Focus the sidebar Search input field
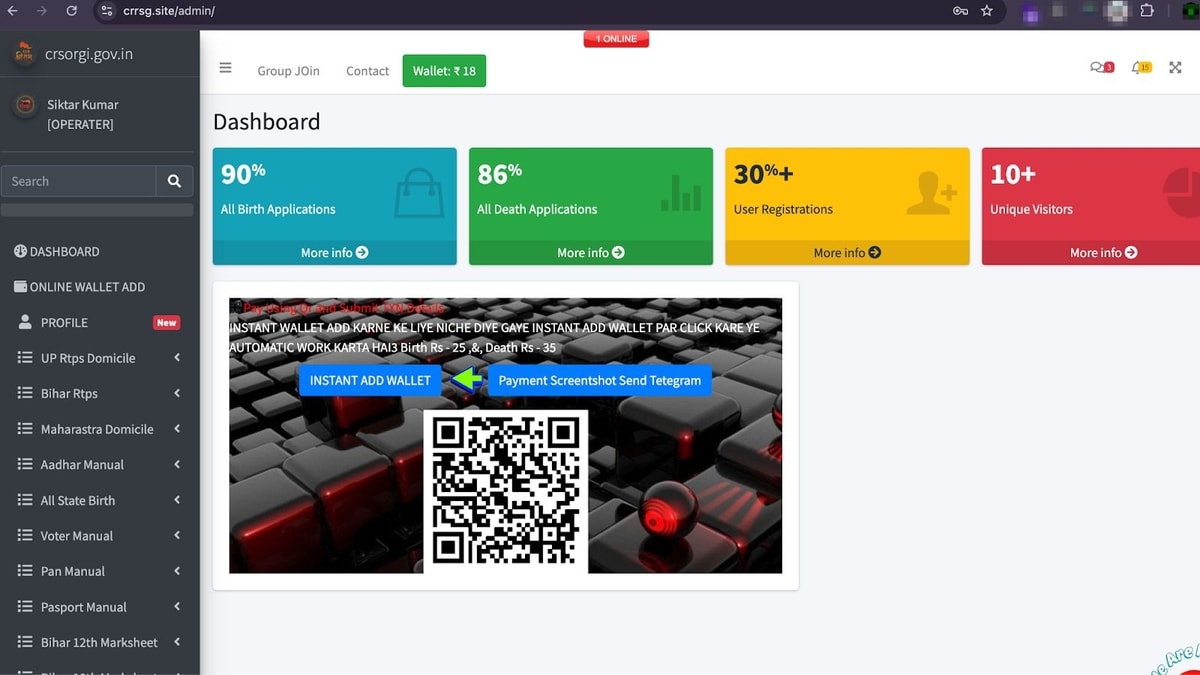 click(x=78, y=181)
